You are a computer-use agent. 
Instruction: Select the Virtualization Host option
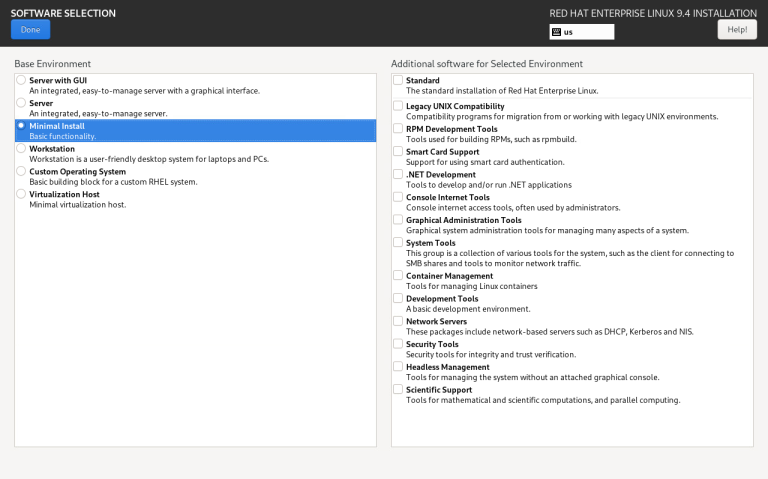click(21, 194)
